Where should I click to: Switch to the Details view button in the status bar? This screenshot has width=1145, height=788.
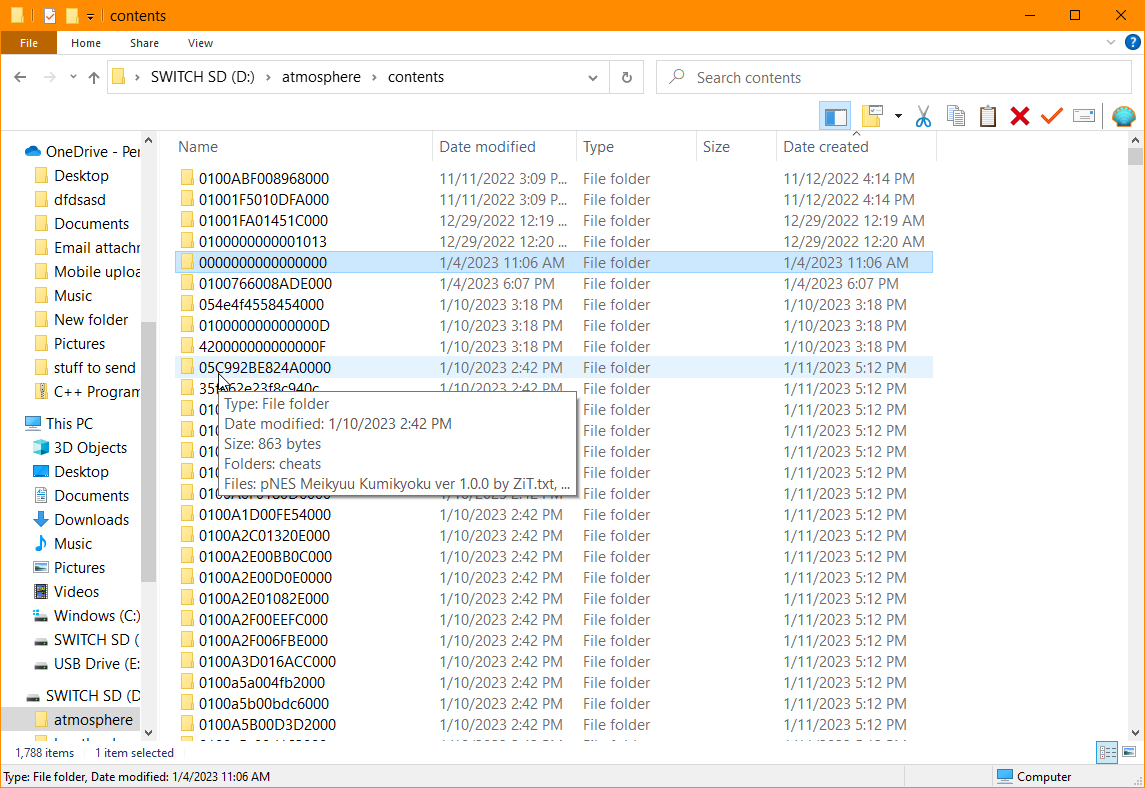click(x=1107, y=752)
